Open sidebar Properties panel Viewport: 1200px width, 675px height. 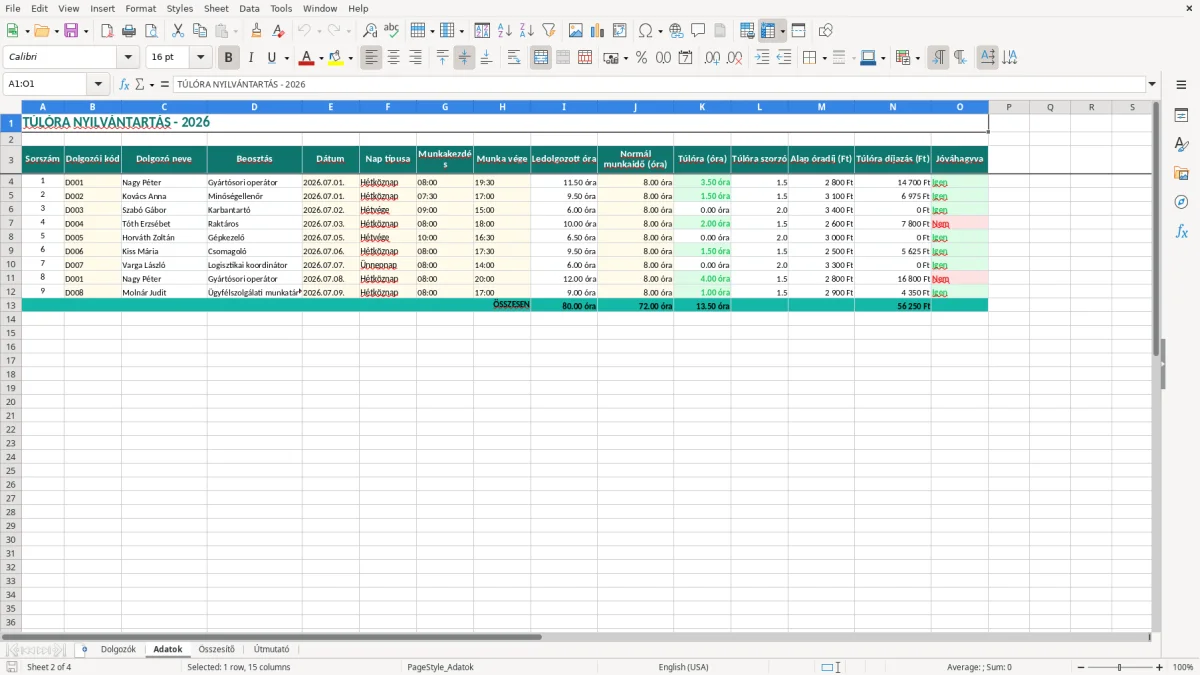1182,116
